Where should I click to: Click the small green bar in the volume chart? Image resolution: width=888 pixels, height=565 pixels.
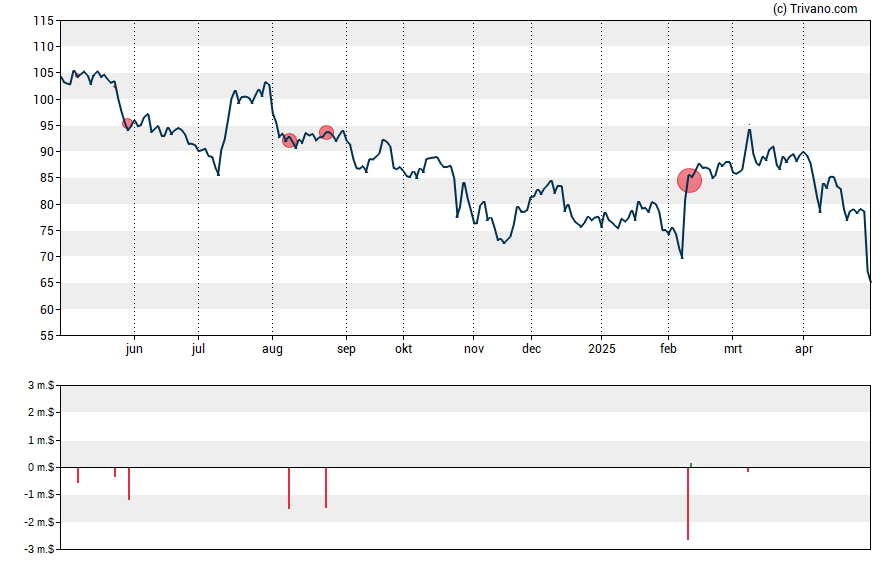tap(691, 465)
